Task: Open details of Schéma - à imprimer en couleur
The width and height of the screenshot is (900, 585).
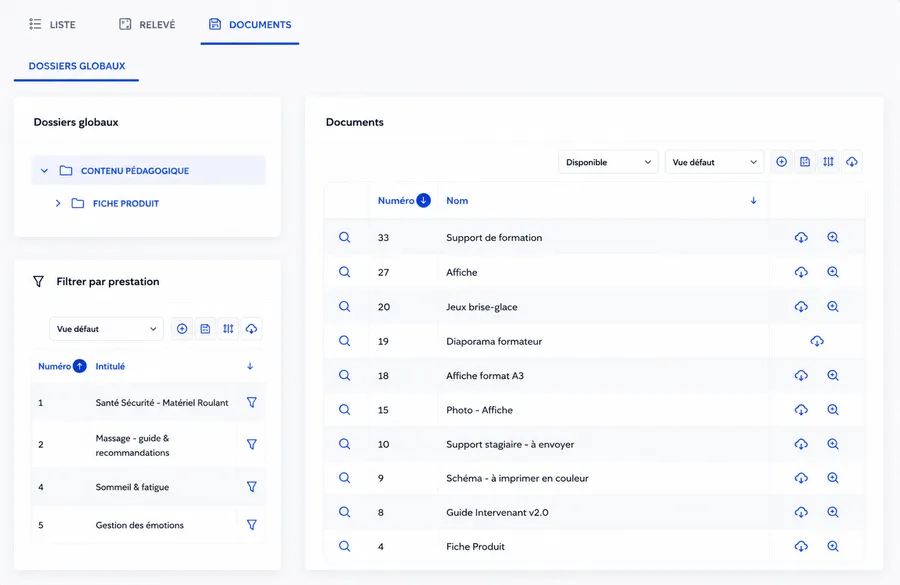Action: (344, 478)
